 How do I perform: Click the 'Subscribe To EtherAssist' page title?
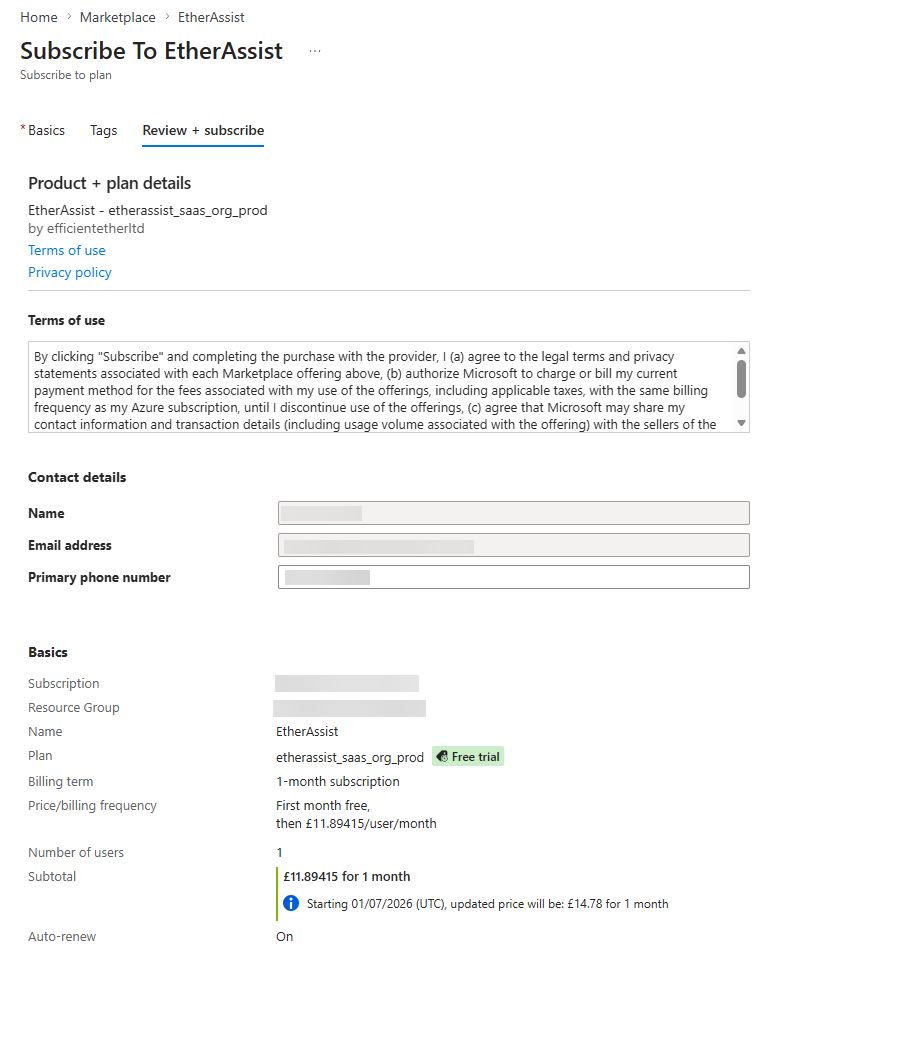click(151, 51)
